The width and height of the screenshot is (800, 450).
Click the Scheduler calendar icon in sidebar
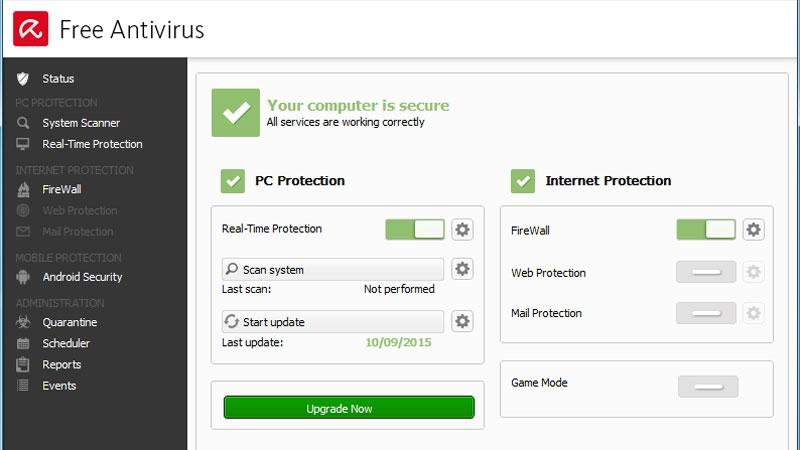point(23,344)
